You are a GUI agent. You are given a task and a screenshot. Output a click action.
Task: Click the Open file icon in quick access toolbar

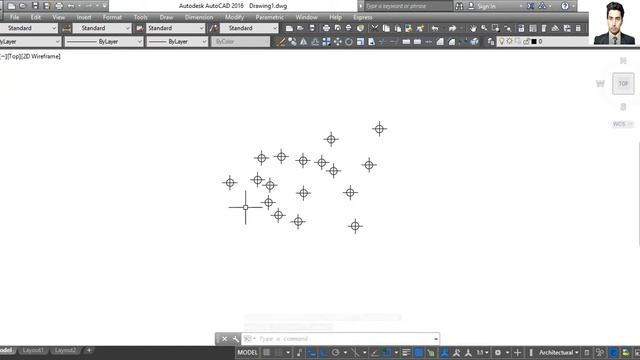pos(23,6)
